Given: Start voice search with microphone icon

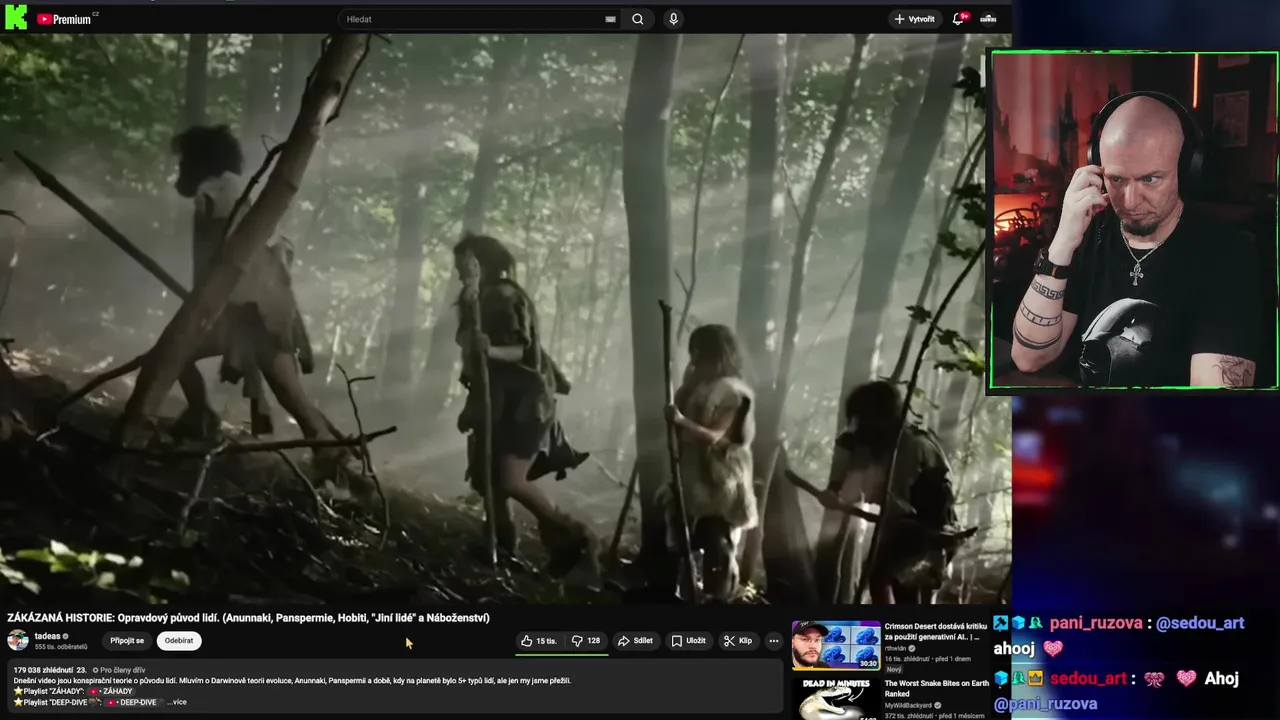Looking at the screenshot, I should click(673, 19).
